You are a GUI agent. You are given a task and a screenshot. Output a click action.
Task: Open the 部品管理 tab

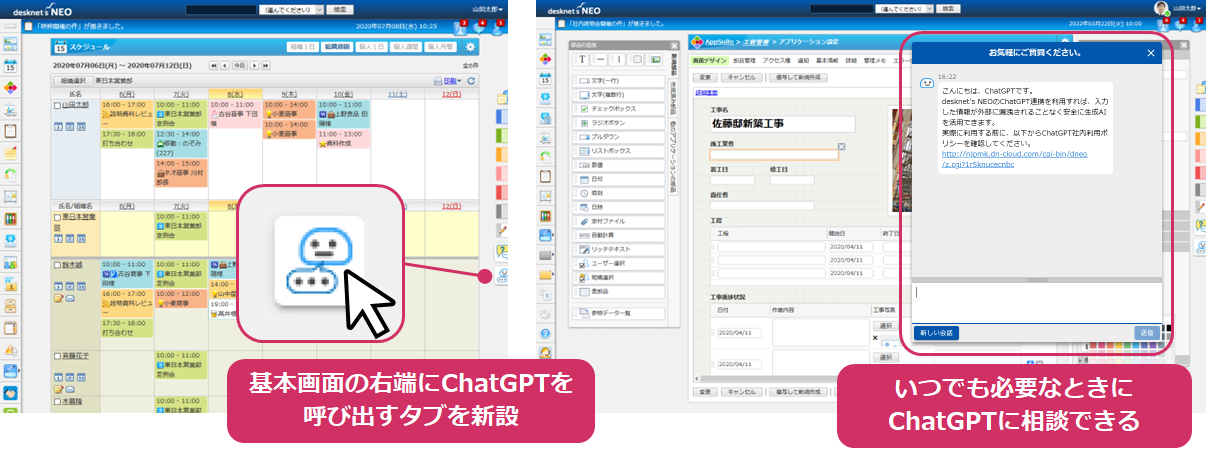(746, 60)
